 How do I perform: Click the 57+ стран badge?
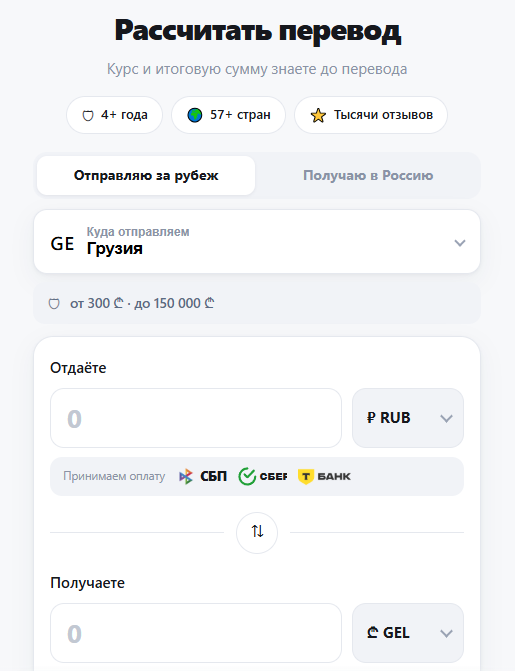tap(229, 115)
